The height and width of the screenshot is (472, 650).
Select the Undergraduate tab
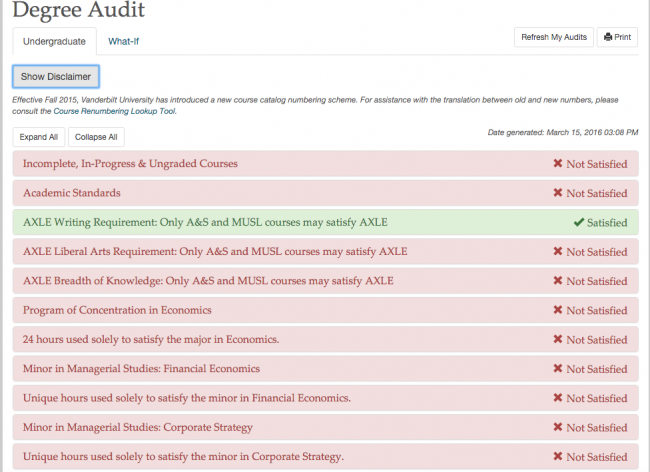(54, 41)
